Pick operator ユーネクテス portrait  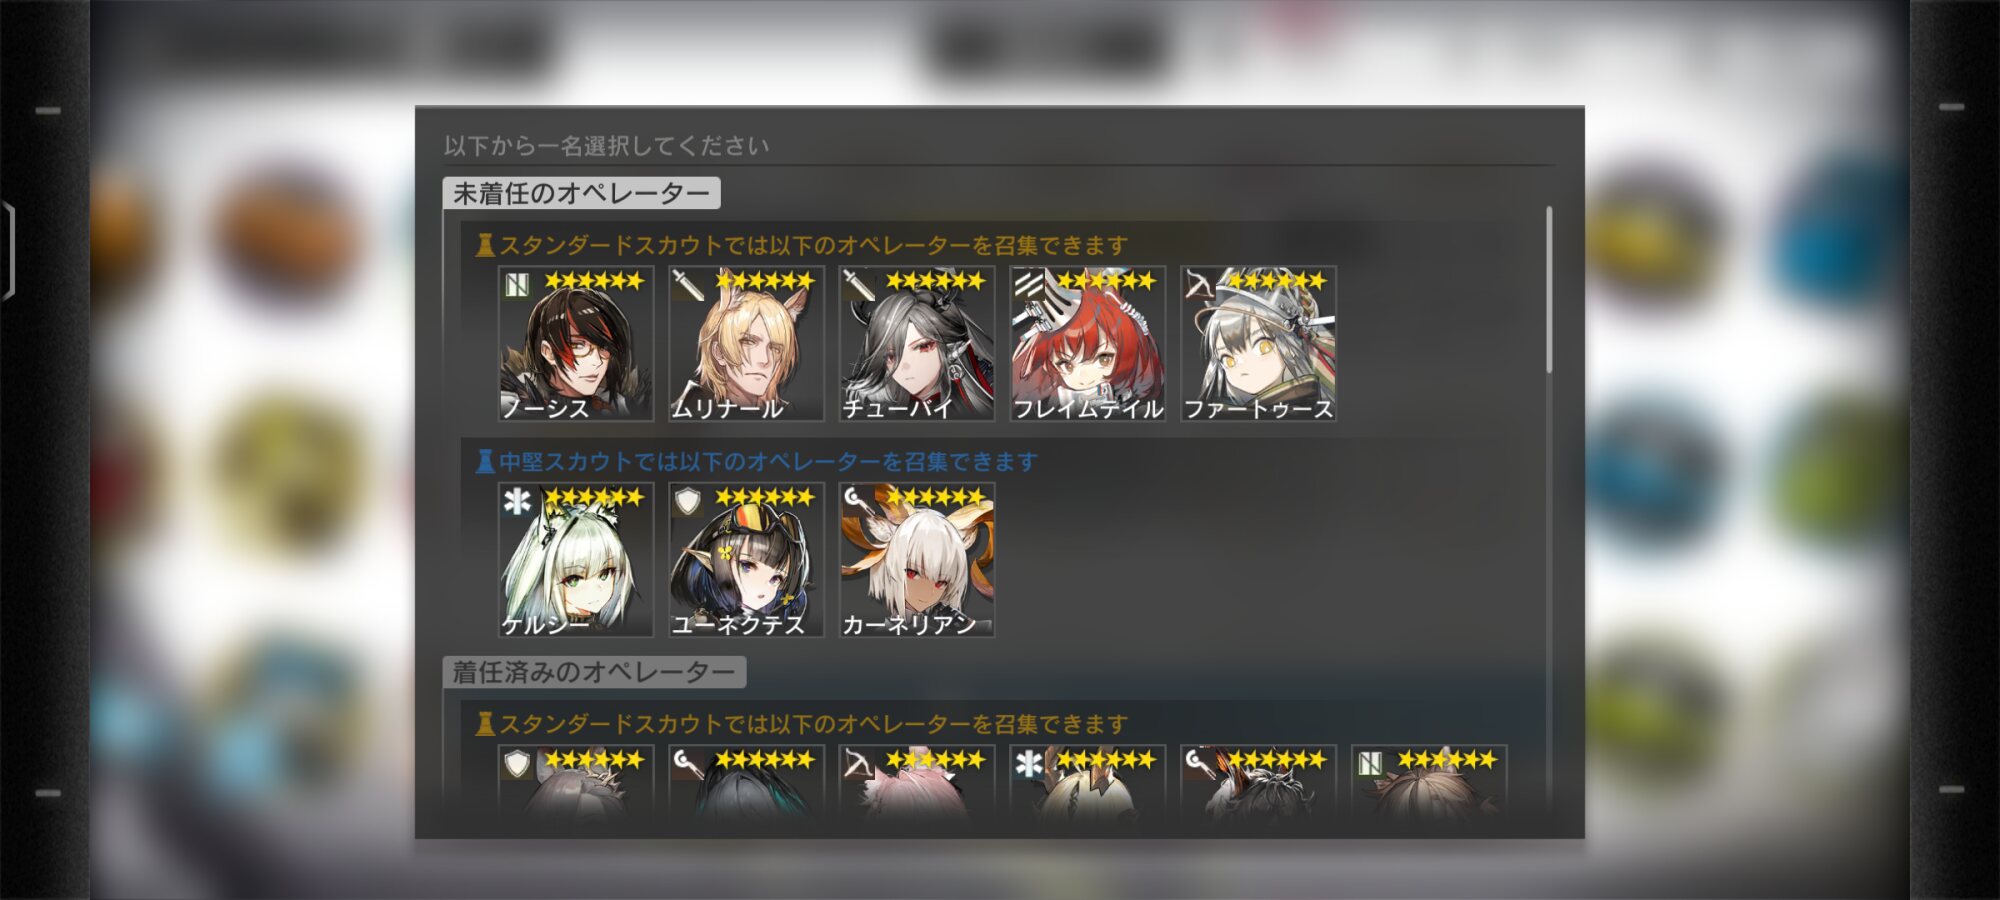[x=746, y=560]
